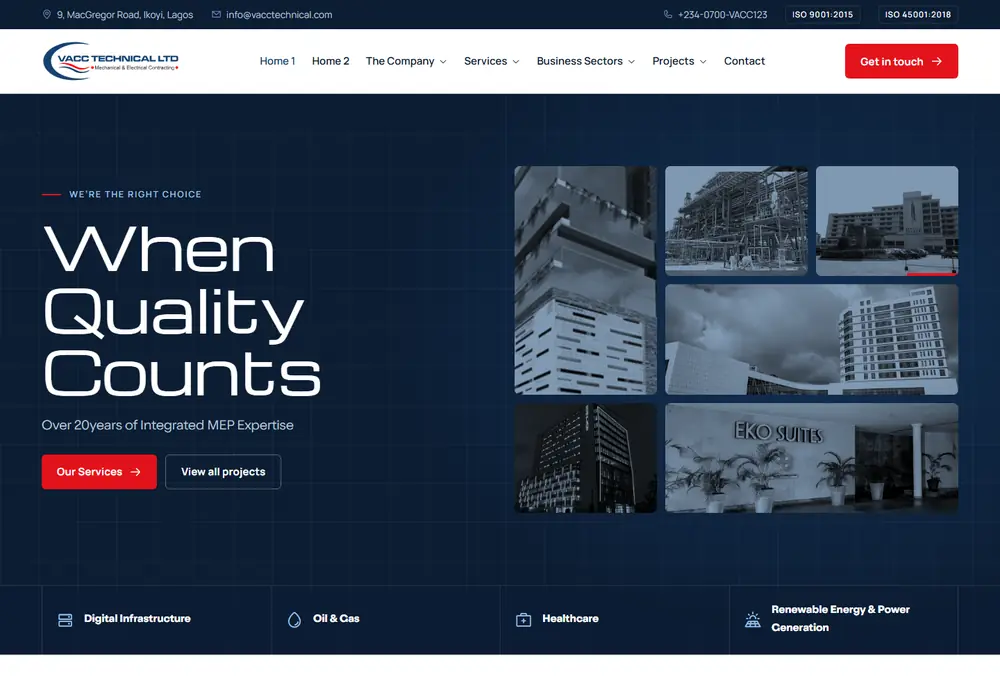Open the hotel building top-right thumbnail
1000x688 pixels.
(886, 221)
